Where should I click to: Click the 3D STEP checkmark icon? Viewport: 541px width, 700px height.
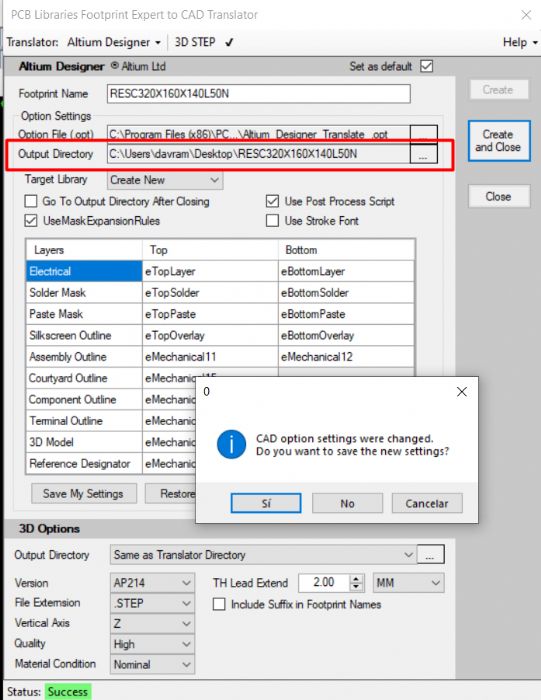coord(229,42)
